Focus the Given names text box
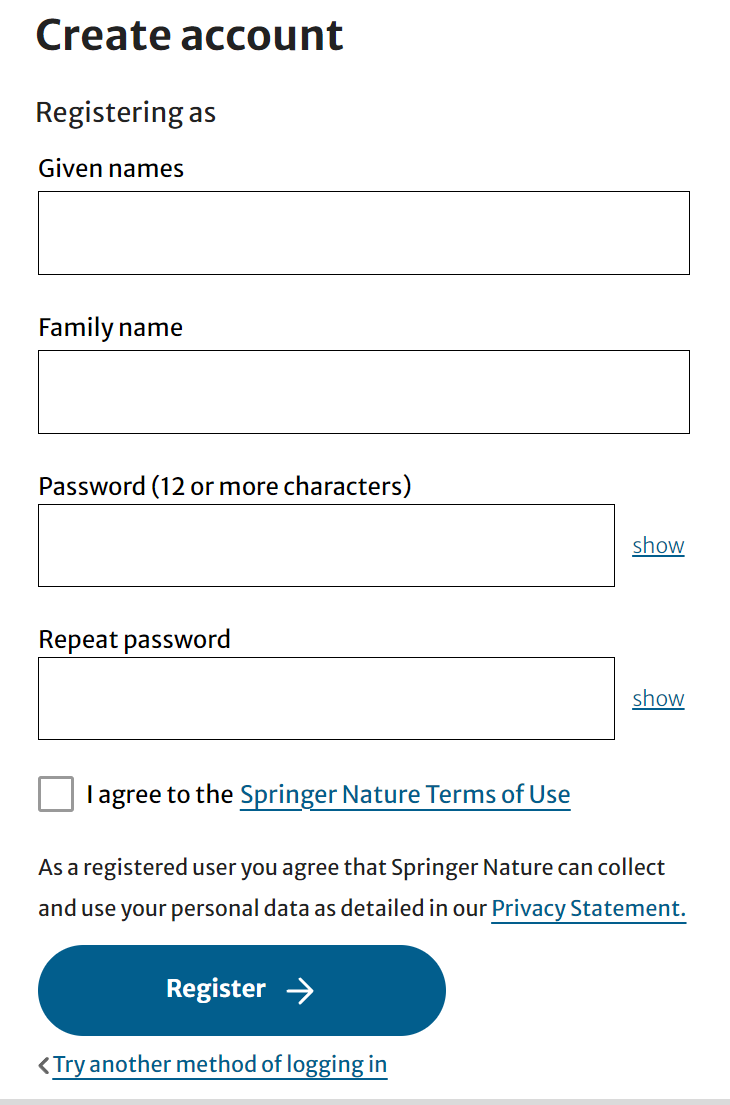The width and height of the screenshot is (730, 1105). (363, 233)
